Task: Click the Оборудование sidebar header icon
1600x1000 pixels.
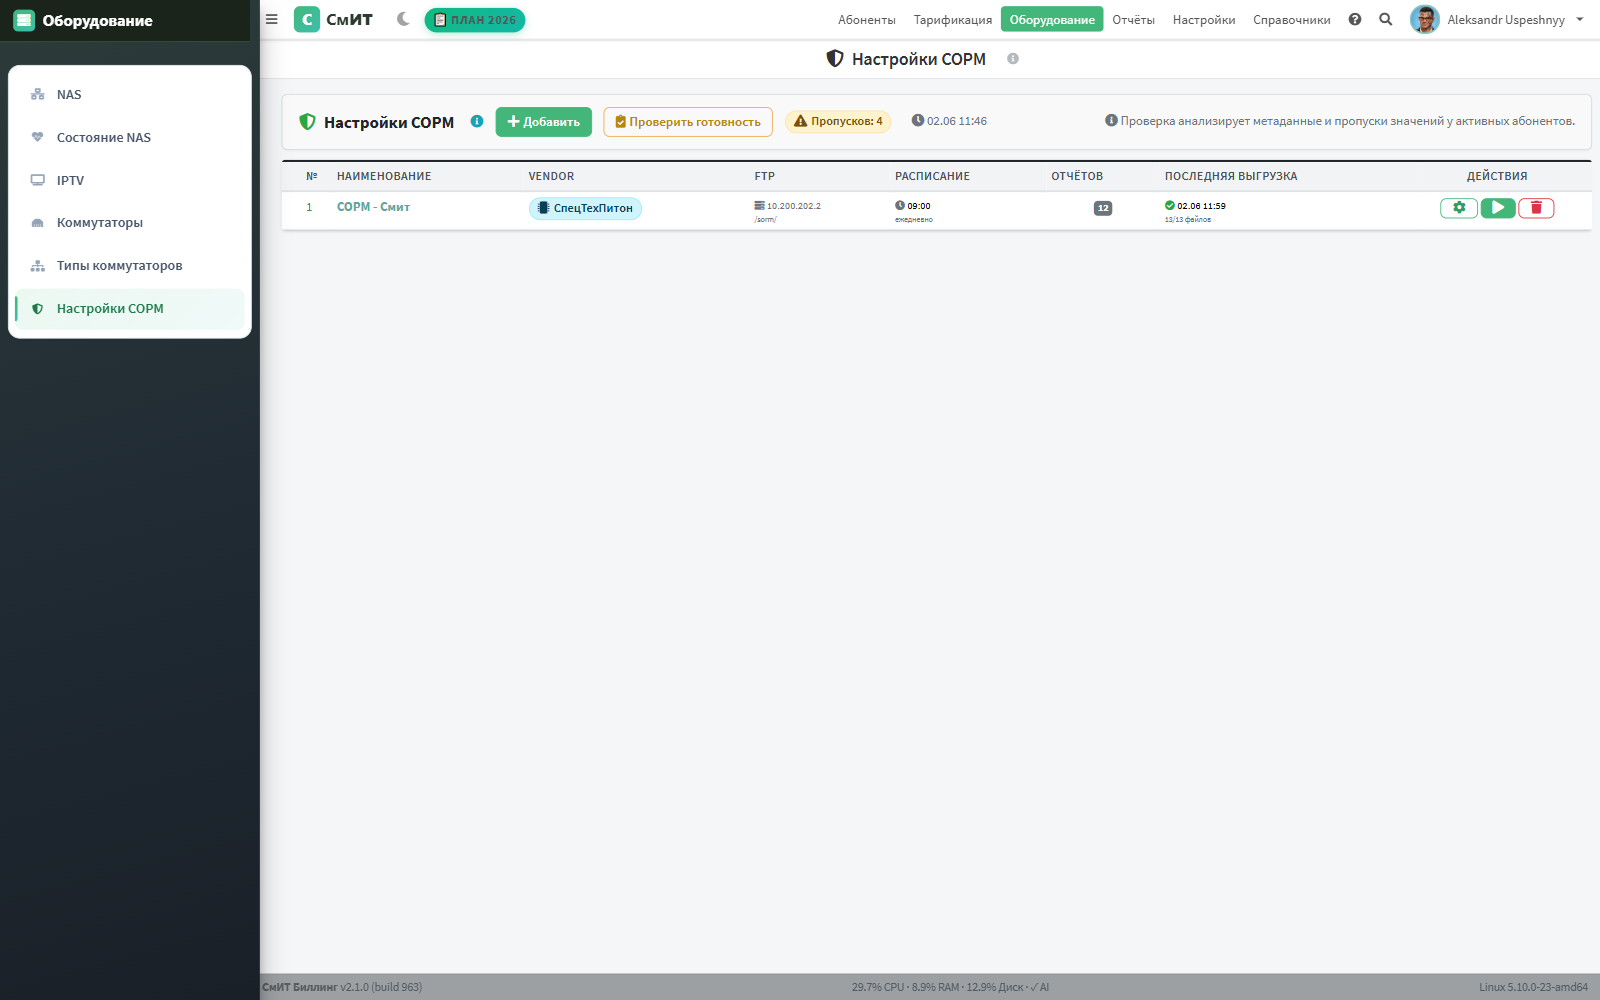Action: [x=24, y=20]
